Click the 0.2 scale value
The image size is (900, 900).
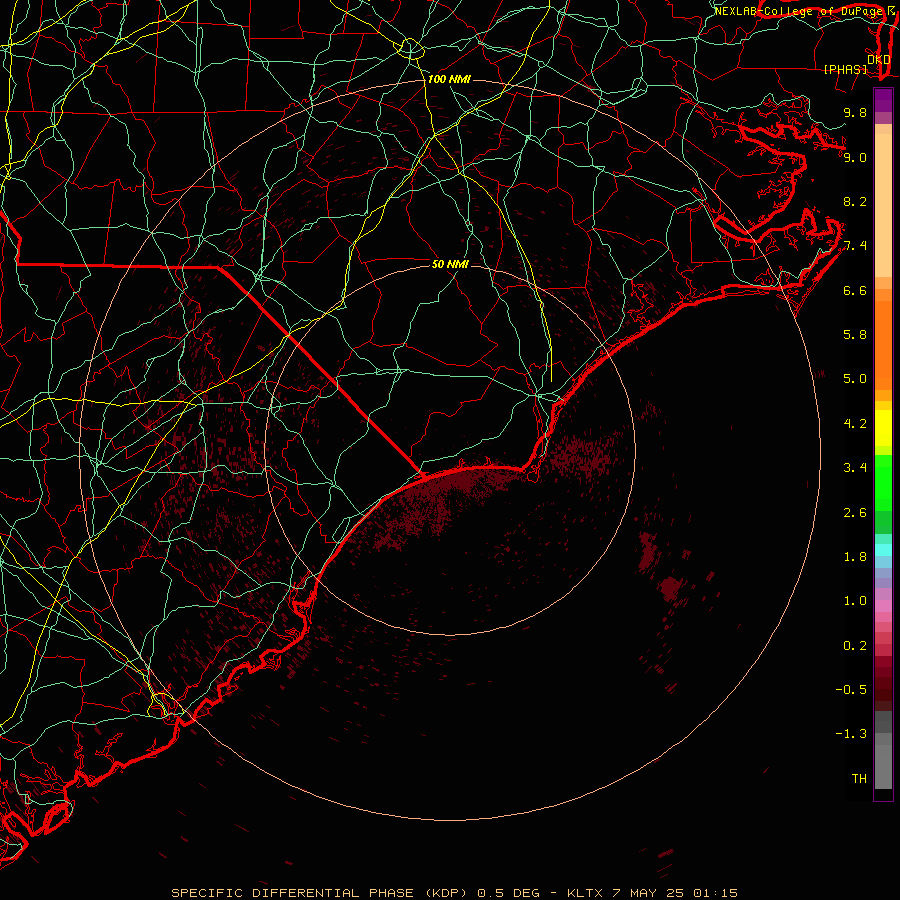pyautogui.click(x=855, y=646)
